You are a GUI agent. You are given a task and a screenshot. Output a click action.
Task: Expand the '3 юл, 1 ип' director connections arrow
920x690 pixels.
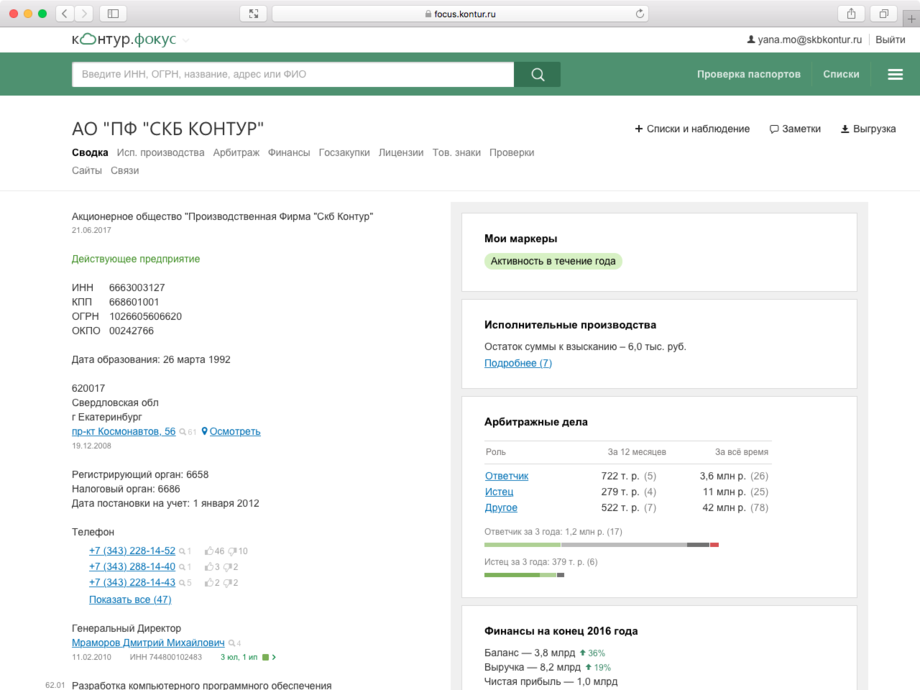coord(274,657)
